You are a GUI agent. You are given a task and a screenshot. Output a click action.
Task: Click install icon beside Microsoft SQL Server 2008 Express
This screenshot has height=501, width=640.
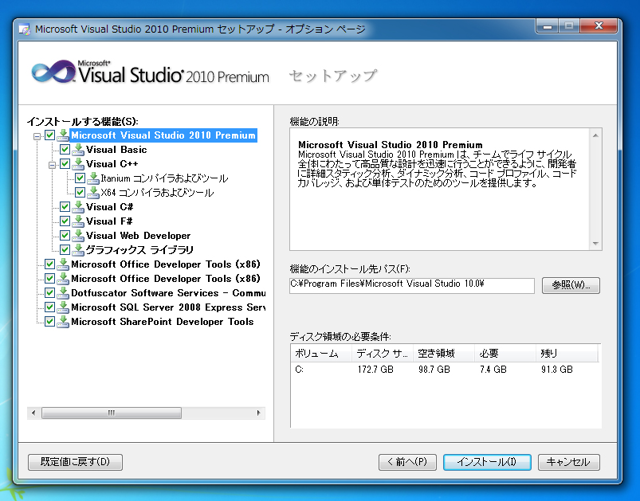point(63,307)
